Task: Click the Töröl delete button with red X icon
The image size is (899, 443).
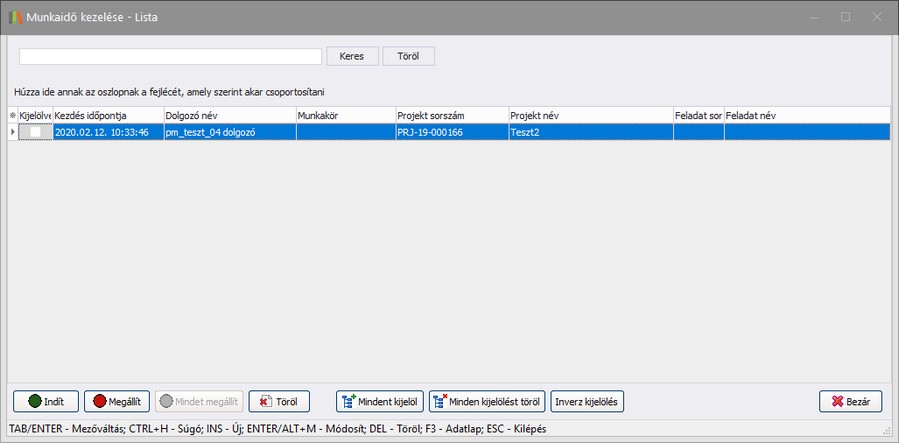Action: coord(279,401)
